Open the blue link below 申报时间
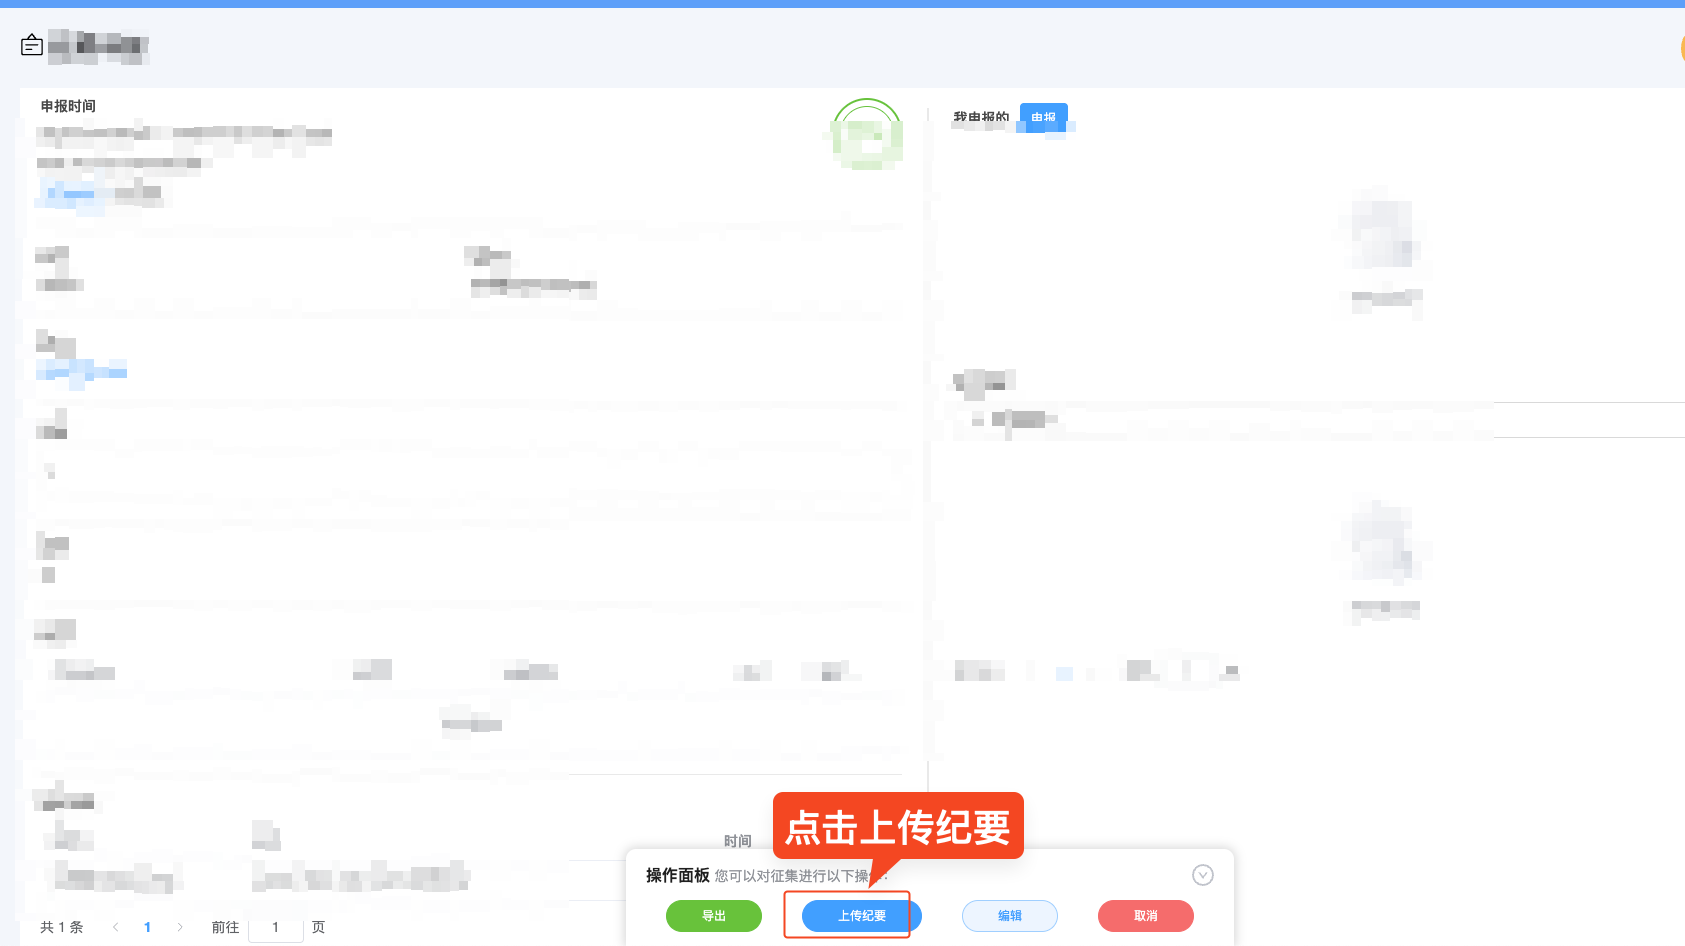This screenshot has width=1685, height=946. coord(68,194)
